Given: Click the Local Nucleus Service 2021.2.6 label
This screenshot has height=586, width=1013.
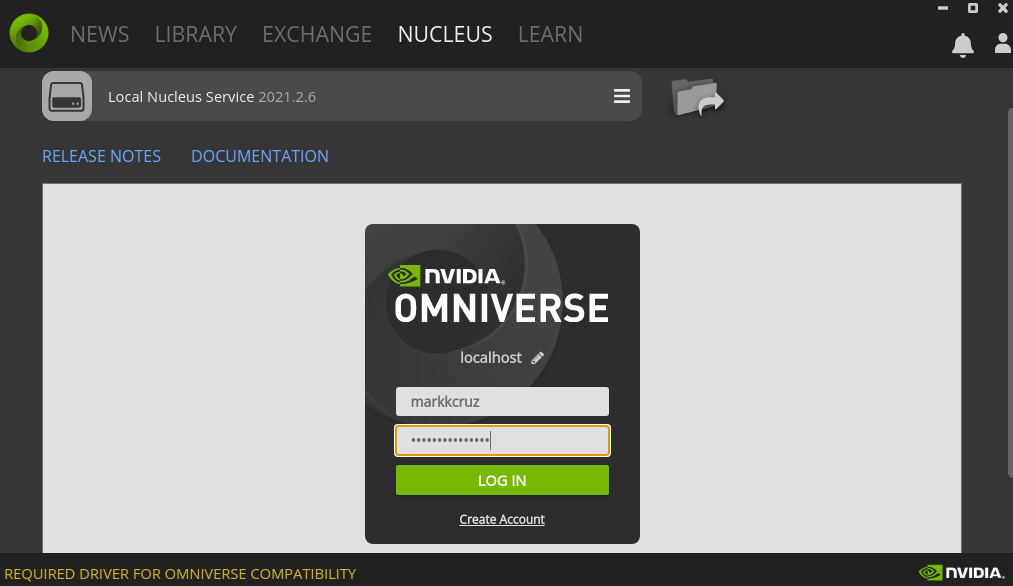Looking at the screenshot, I should coord(212,97).
